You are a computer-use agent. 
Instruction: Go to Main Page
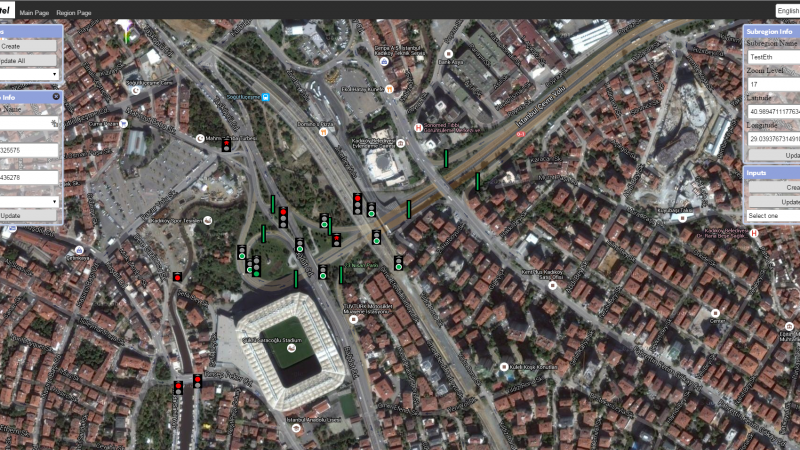pyautogui.click(x=34, y=13)
